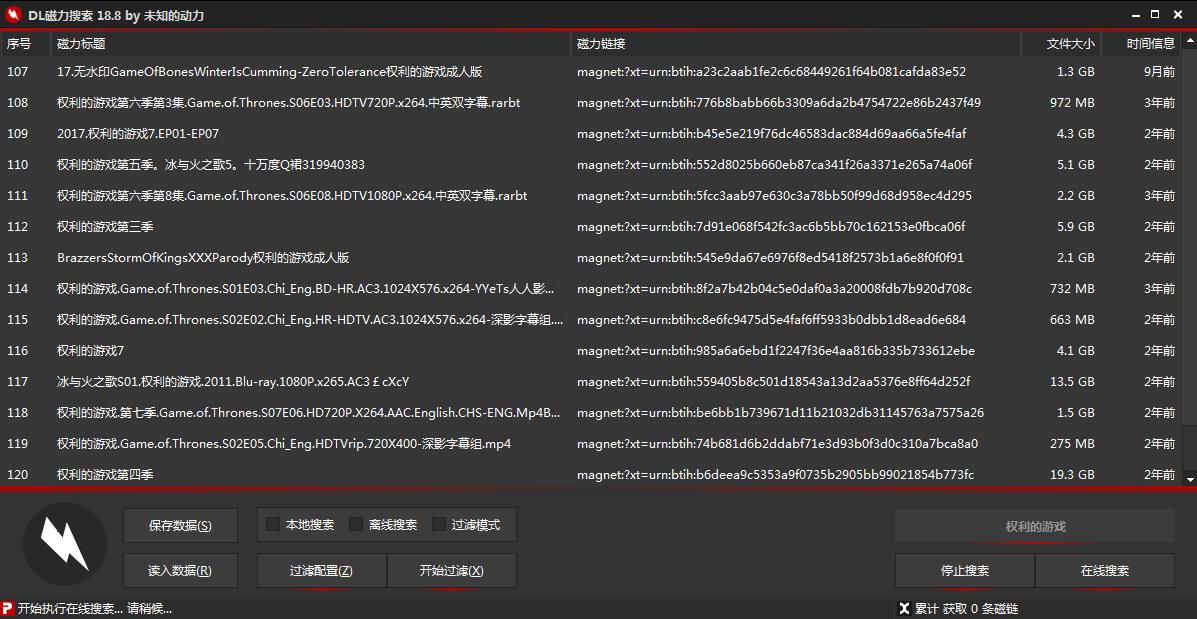Click magnet link starting b6deea9c5353
Screen dimensions: 1197x619
click(776, 475)
